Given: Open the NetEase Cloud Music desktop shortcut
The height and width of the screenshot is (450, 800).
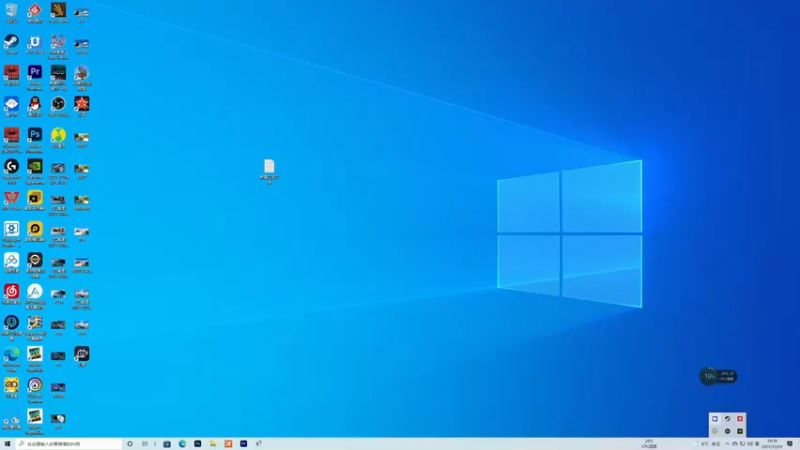Looking at the screenshot, I should (x=11, y=294).
